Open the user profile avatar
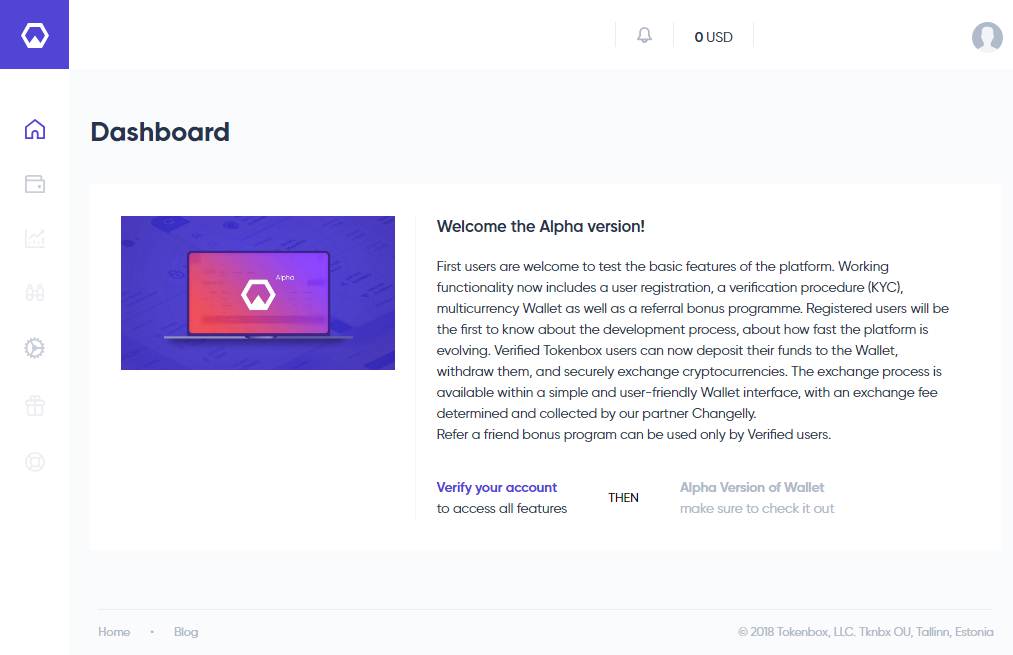This screenshot has width=1013, height=655. (x=987, y=37)
